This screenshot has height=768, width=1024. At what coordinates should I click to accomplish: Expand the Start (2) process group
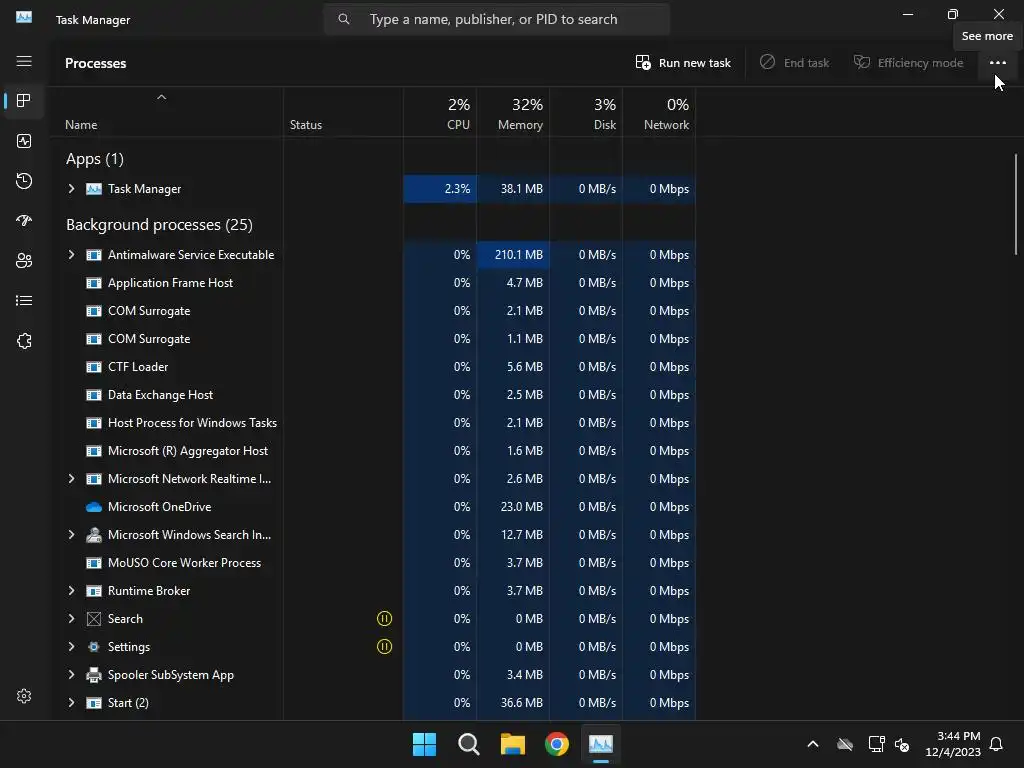pos(71,703)
